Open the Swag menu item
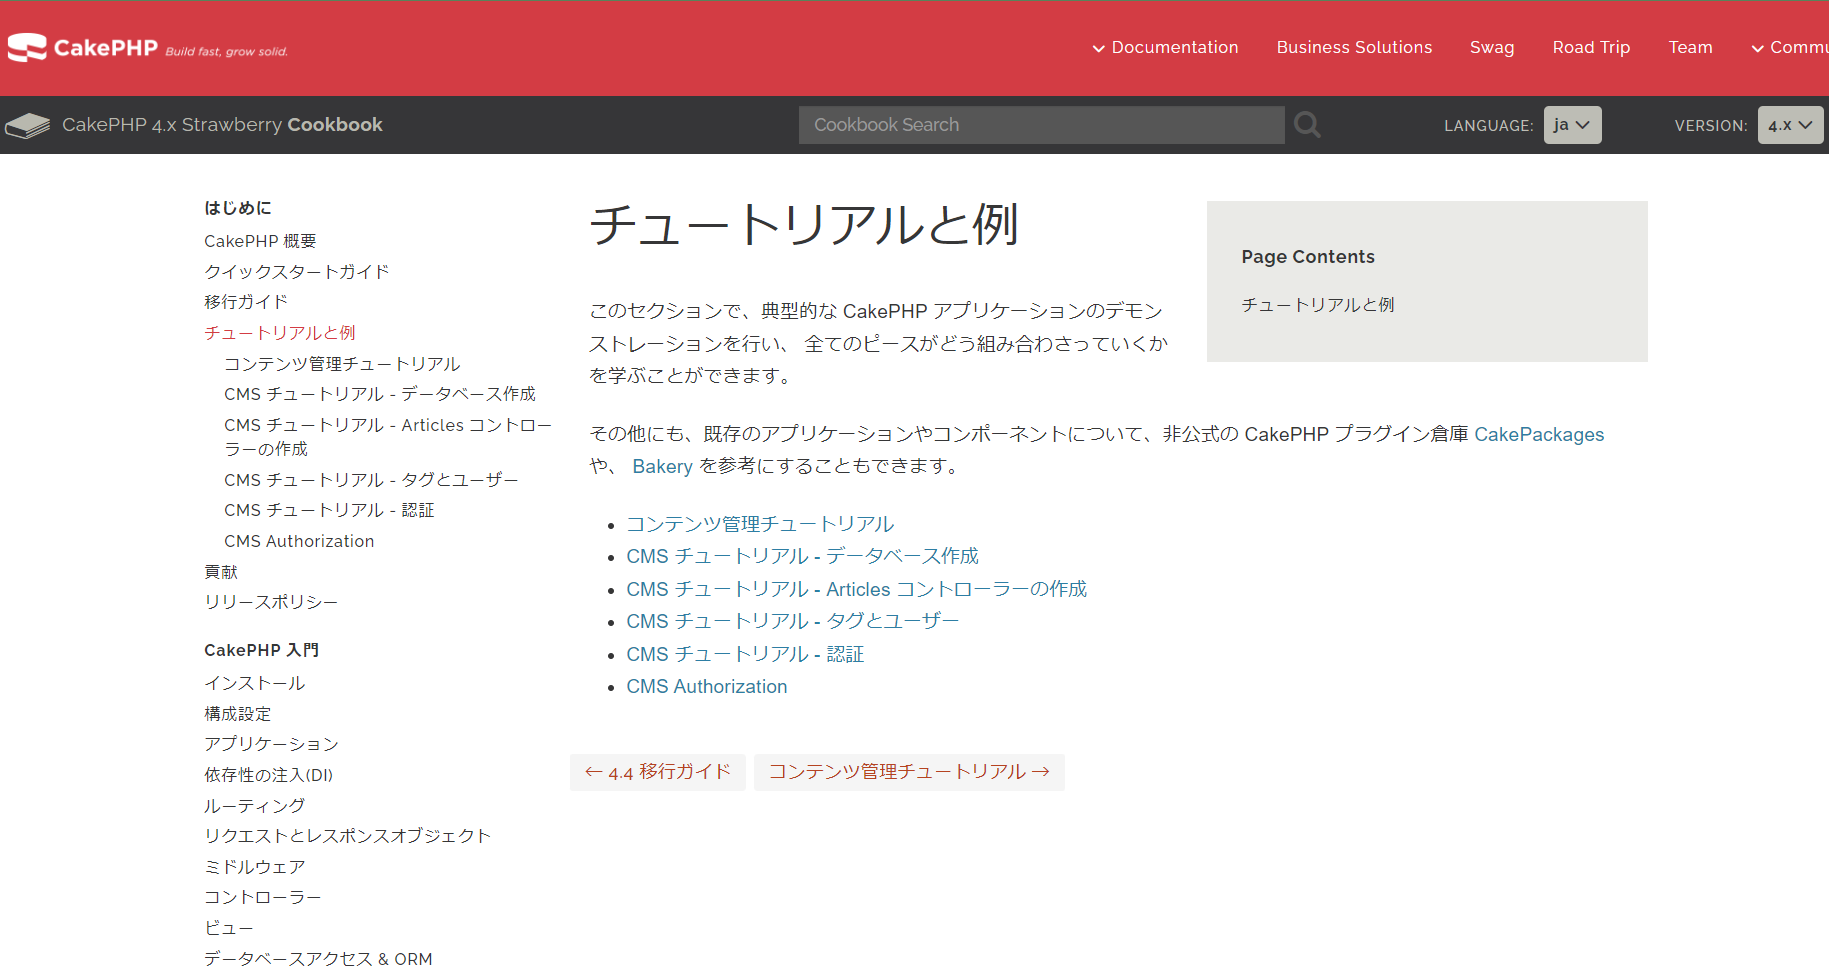The image size is (1829, 980). tap(1492, 47)
